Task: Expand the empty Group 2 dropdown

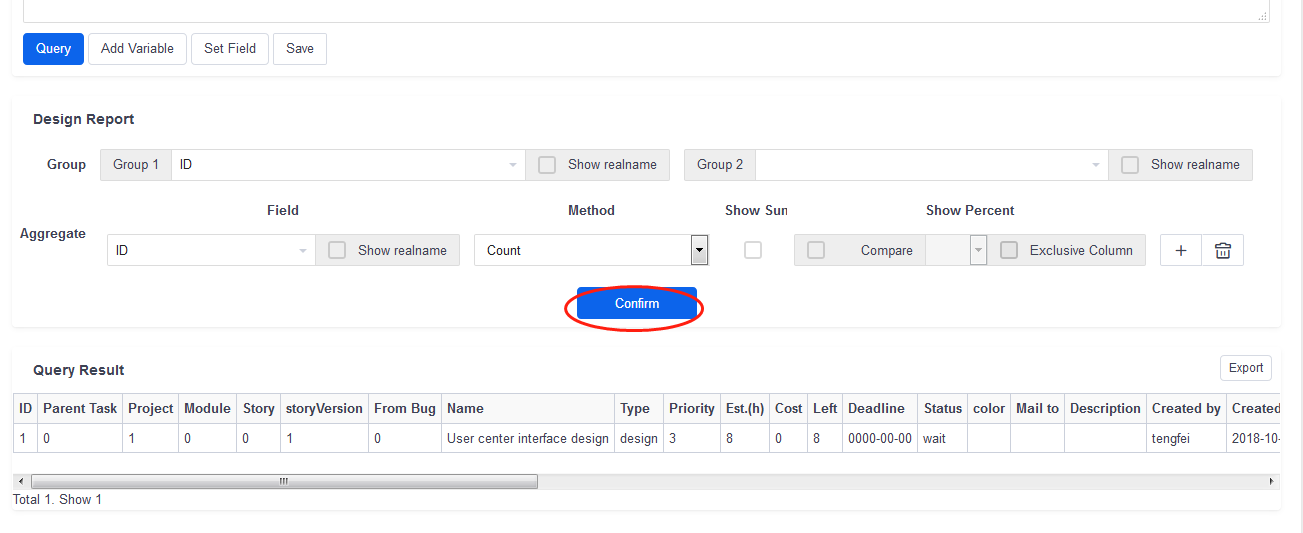Action: point(931,165)
